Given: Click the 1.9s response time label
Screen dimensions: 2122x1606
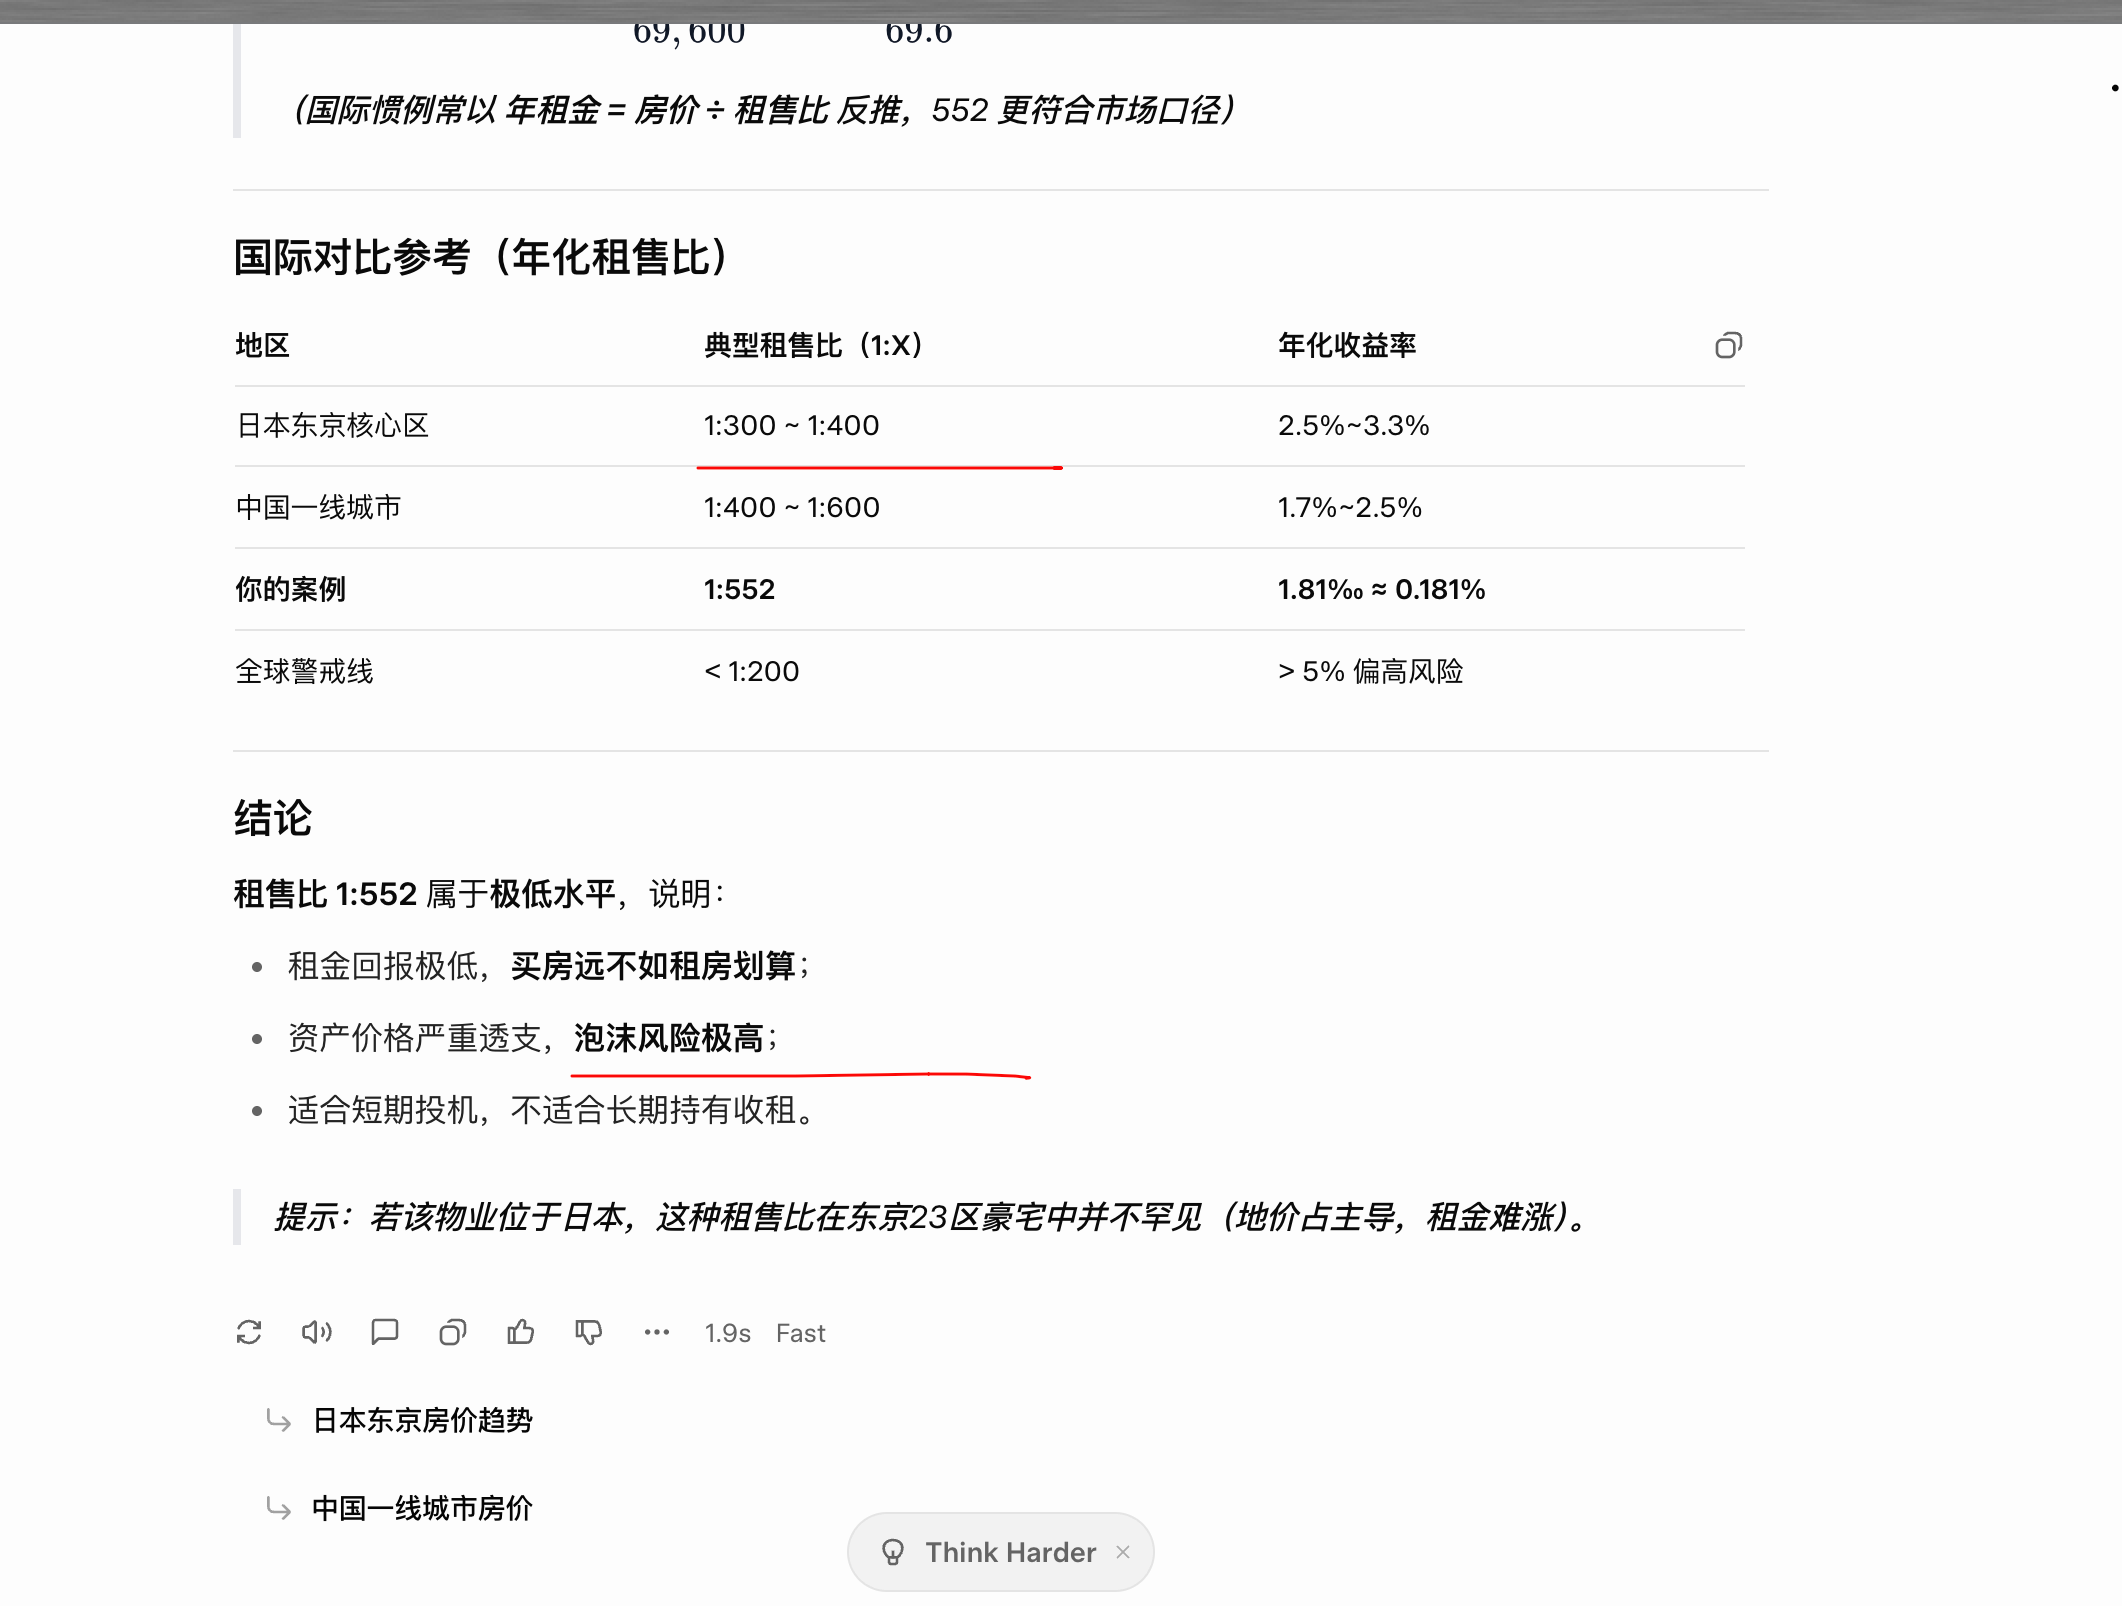Looking at the screenshot, I should click(727, 1333).
